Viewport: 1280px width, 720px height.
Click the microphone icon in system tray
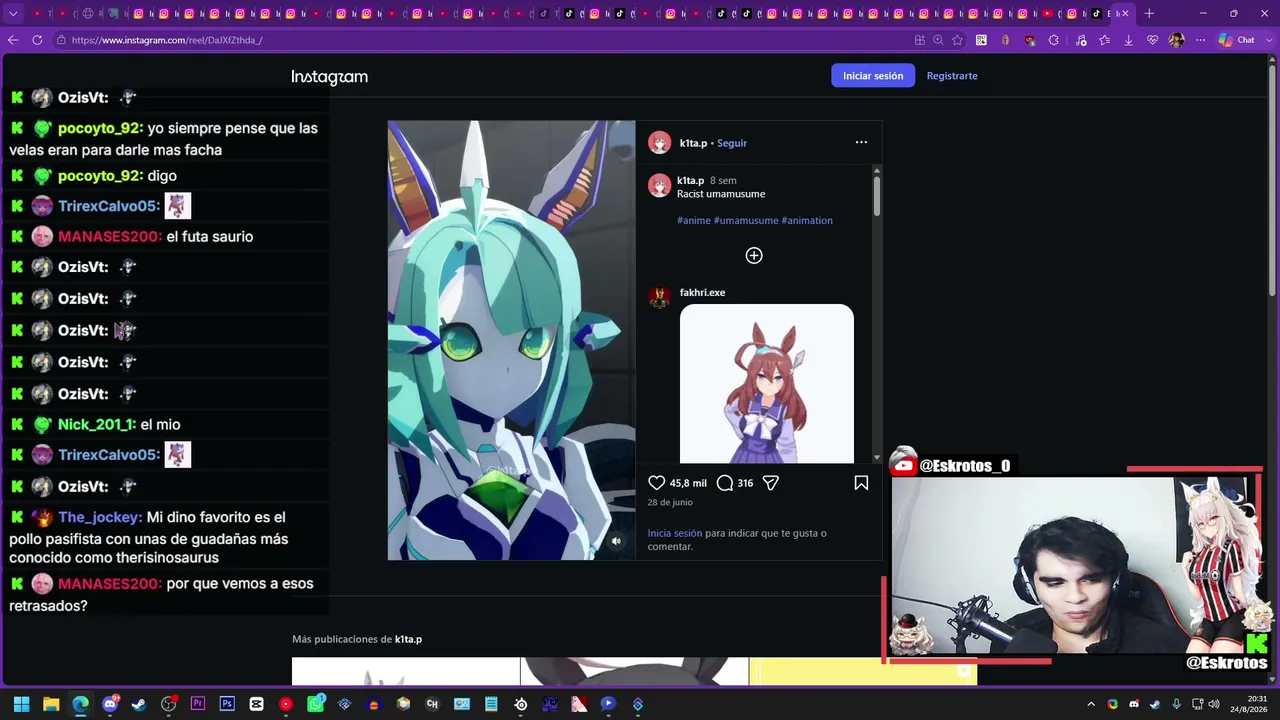tap(1176, 704)
